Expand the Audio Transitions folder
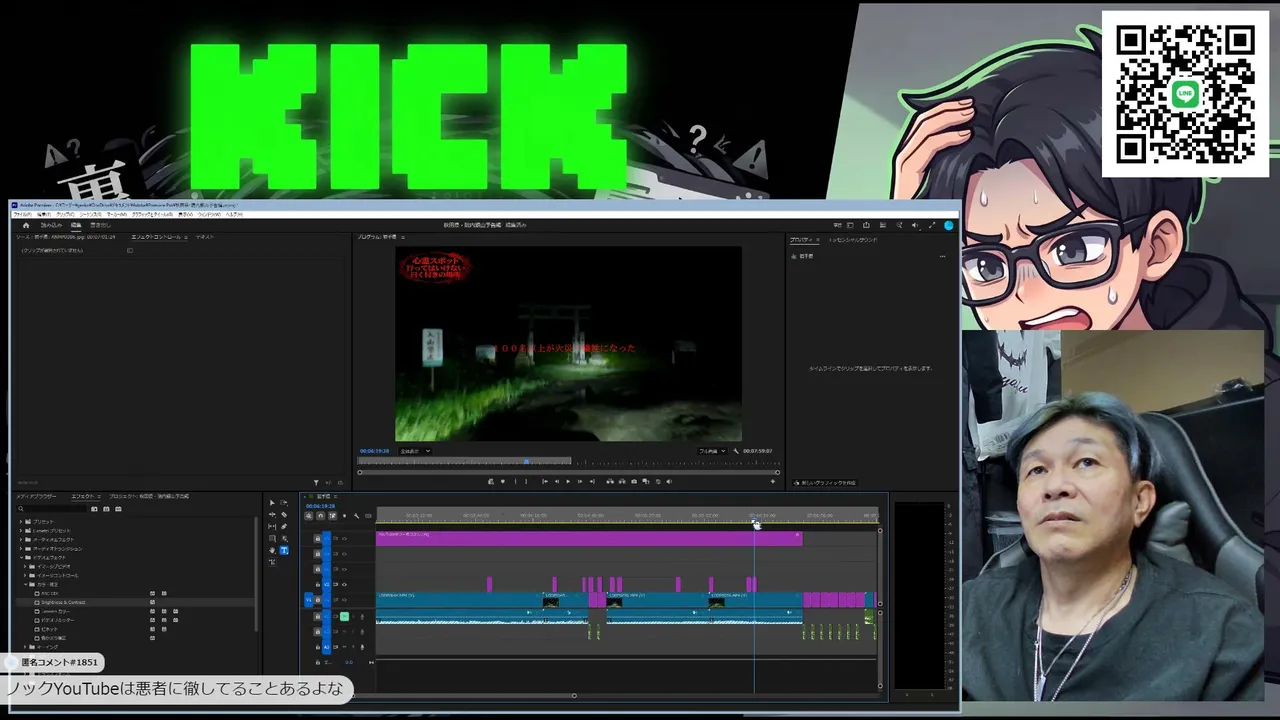The width and height of the screenshot is (1280, 720). 21,549
